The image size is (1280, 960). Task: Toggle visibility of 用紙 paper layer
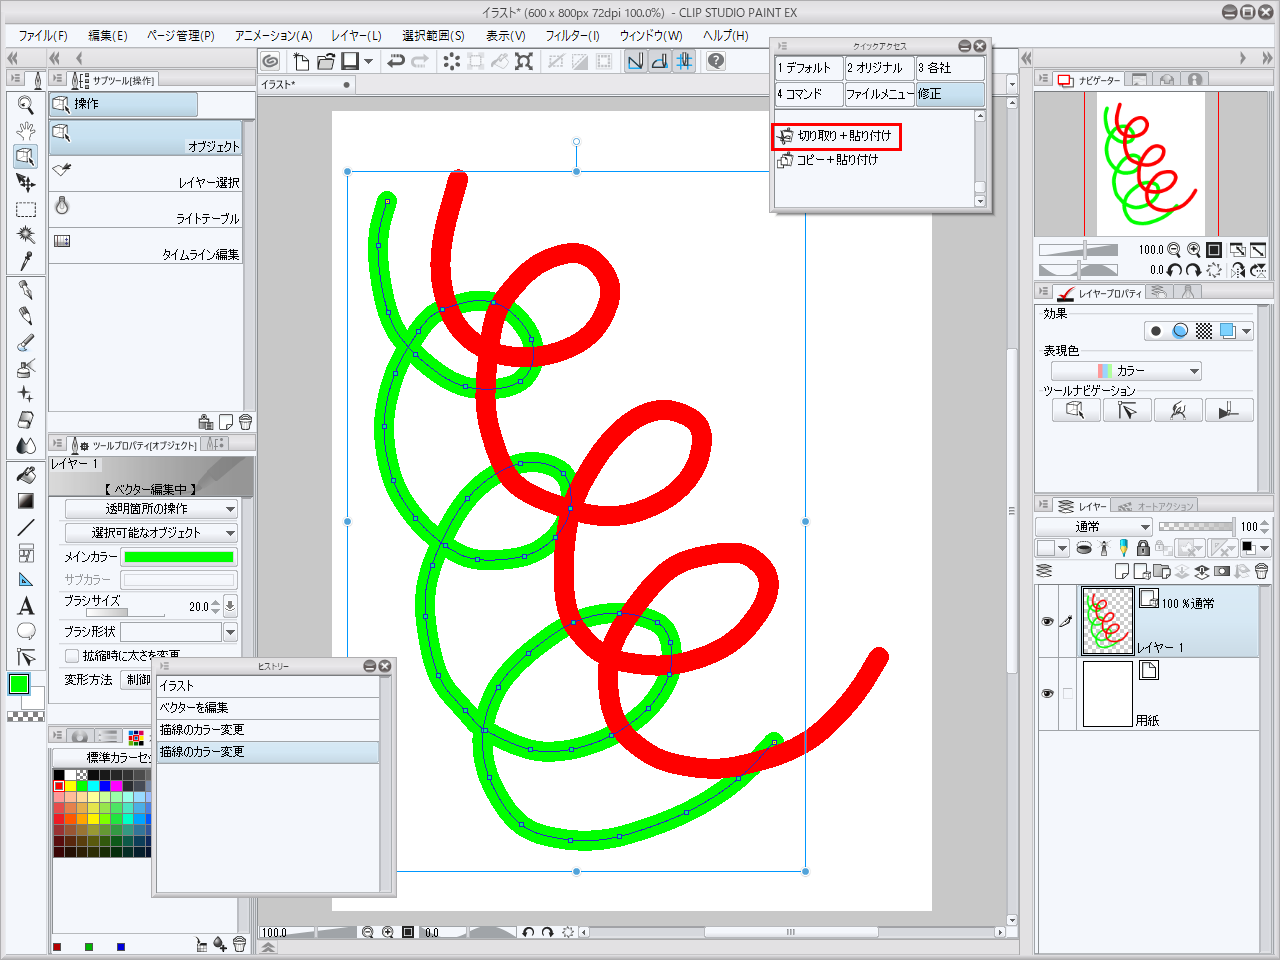pyautogui.click(x=1047, y=693)
